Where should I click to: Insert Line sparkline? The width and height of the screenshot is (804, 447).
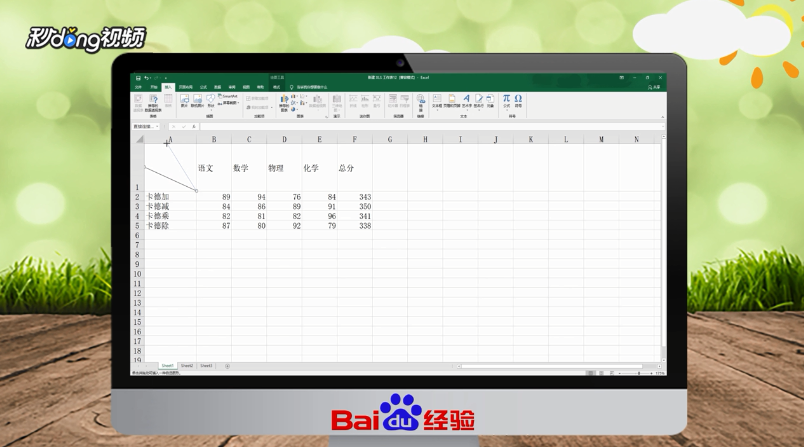click(x=353, y=101)
